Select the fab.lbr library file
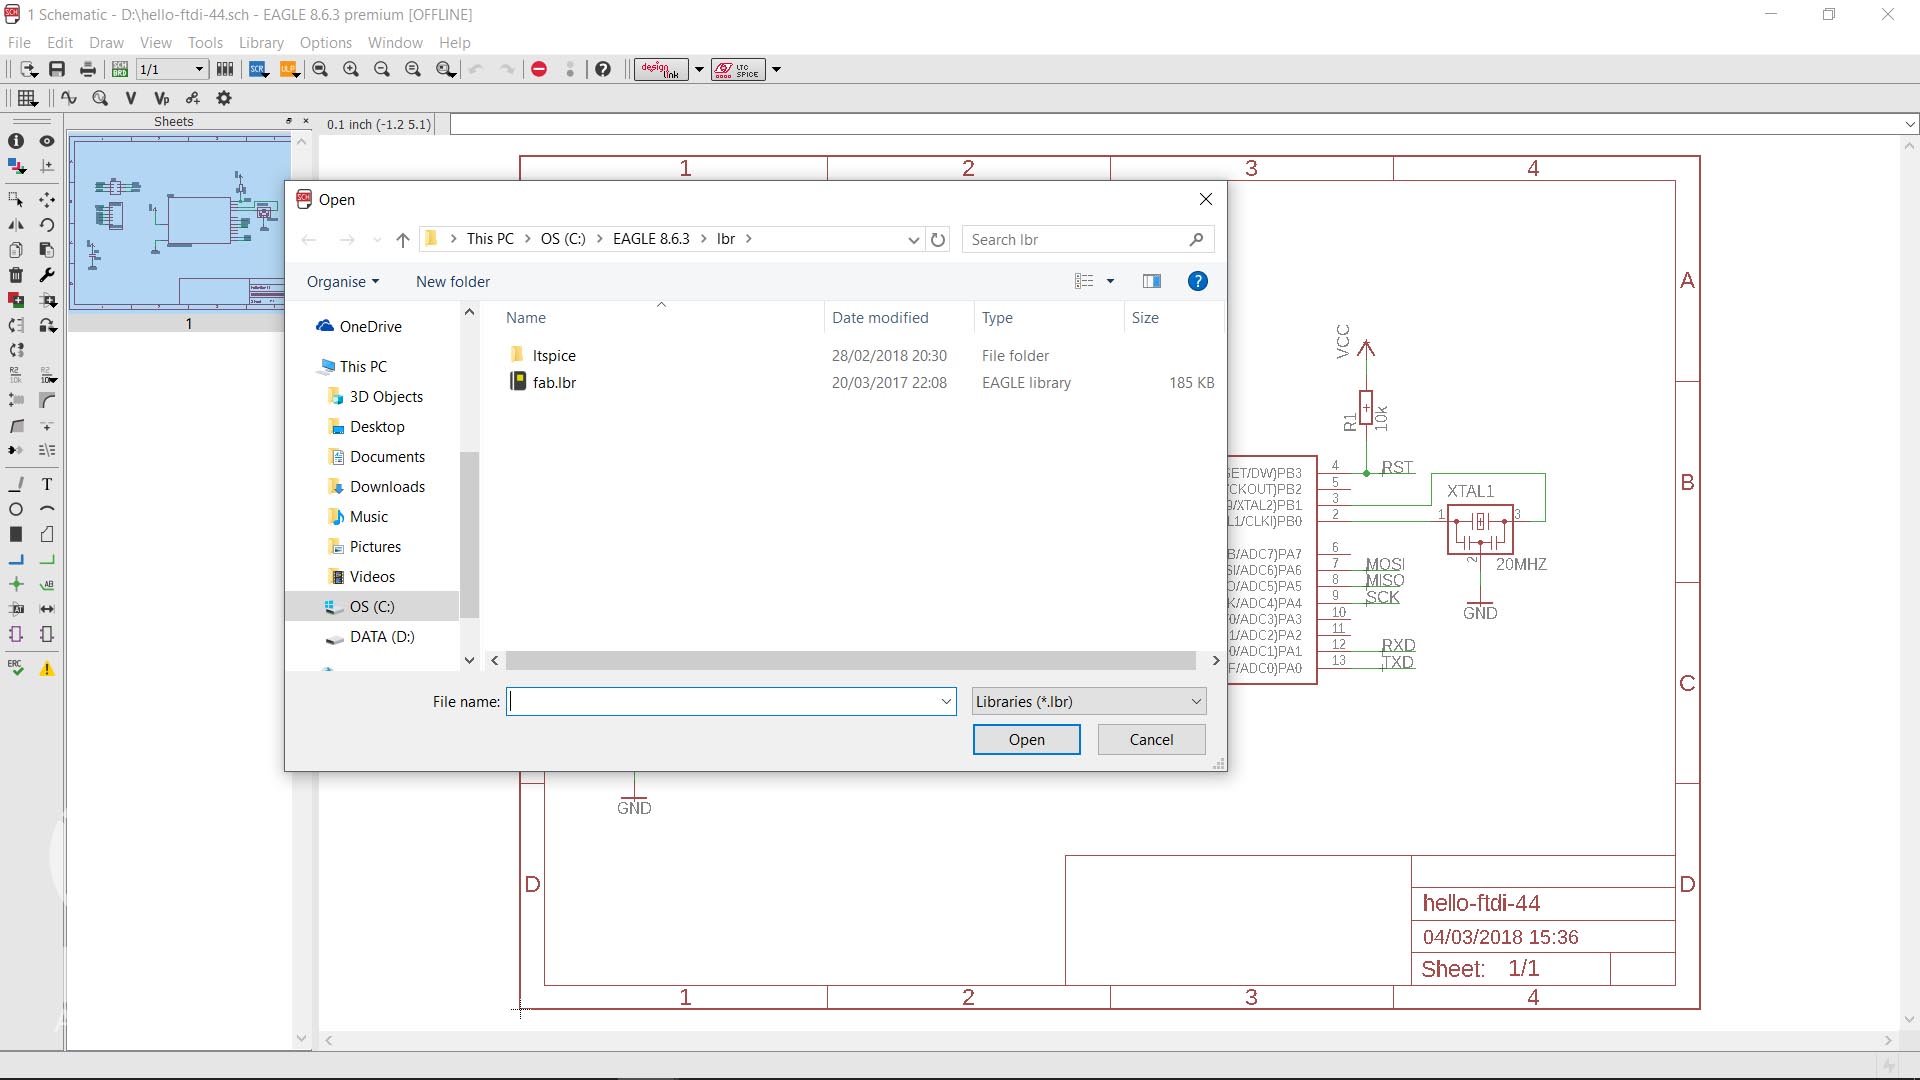 tap(554, 382)
